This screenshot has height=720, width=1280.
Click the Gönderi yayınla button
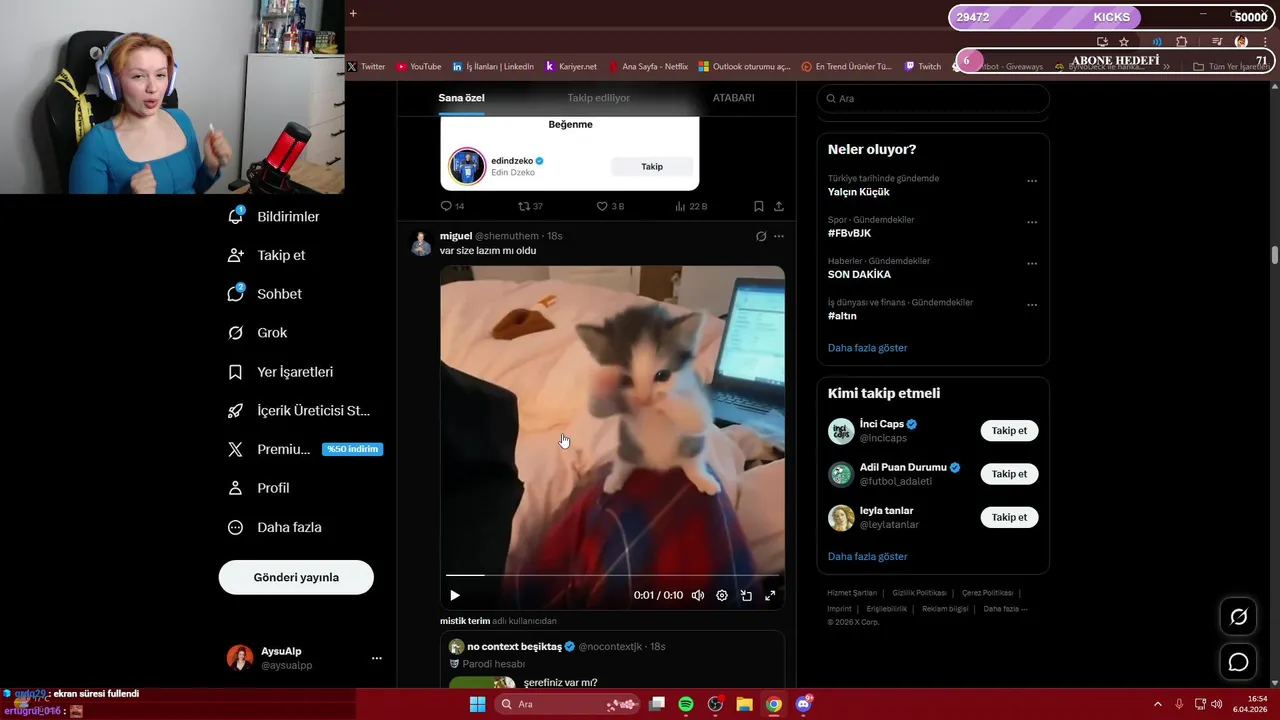point(296,577)
